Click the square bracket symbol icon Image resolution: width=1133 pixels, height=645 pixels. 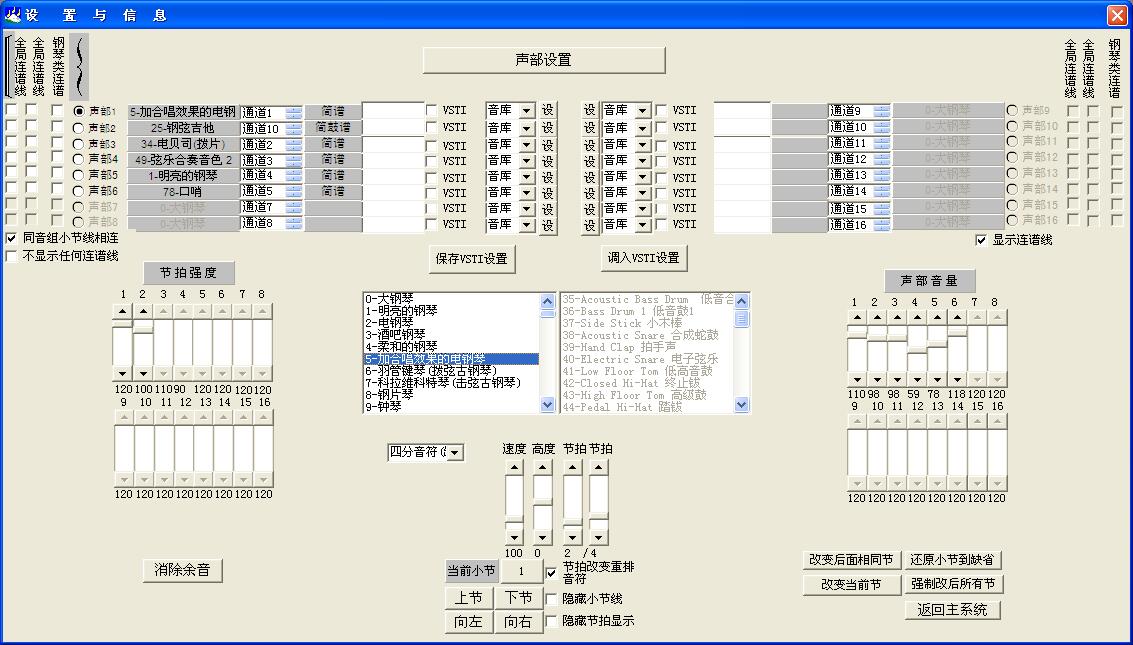pos(8,65)
